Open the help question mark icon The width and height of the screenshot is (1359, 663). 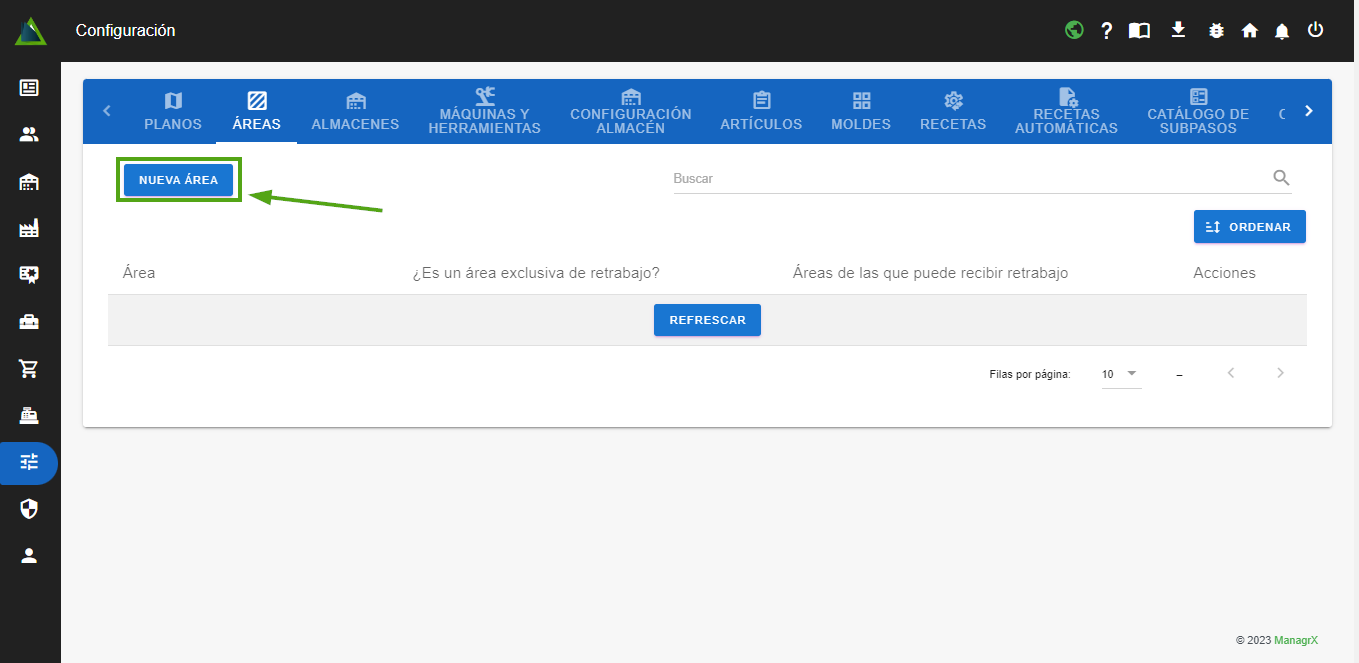(1107, 31)
